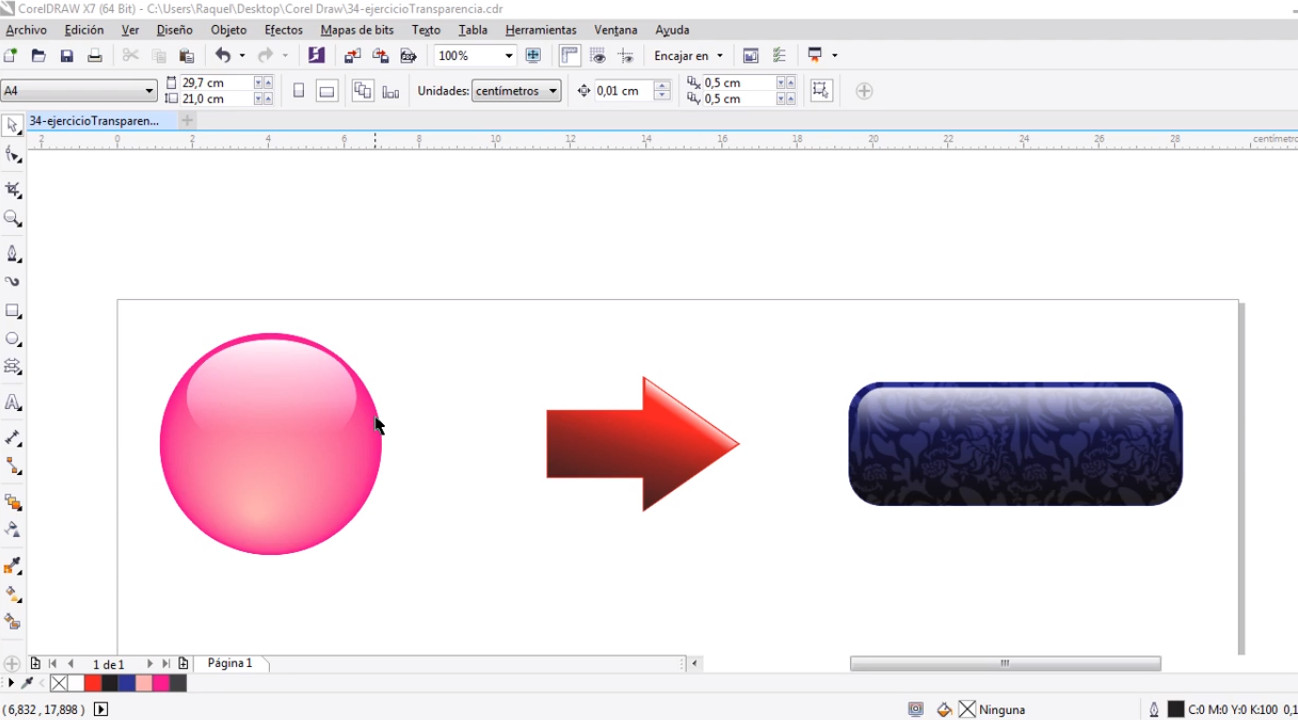Set landscape page orientation
The image size is (1298, 720).
[327, 90]
